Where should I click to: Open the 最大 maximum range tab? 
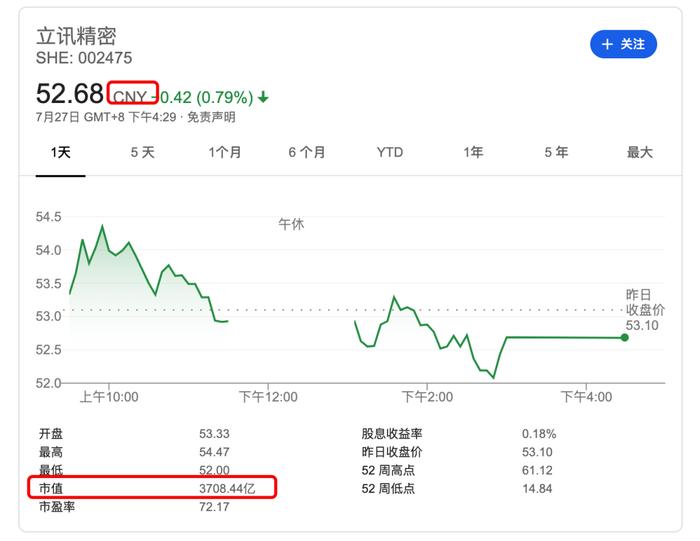point(640,153)
